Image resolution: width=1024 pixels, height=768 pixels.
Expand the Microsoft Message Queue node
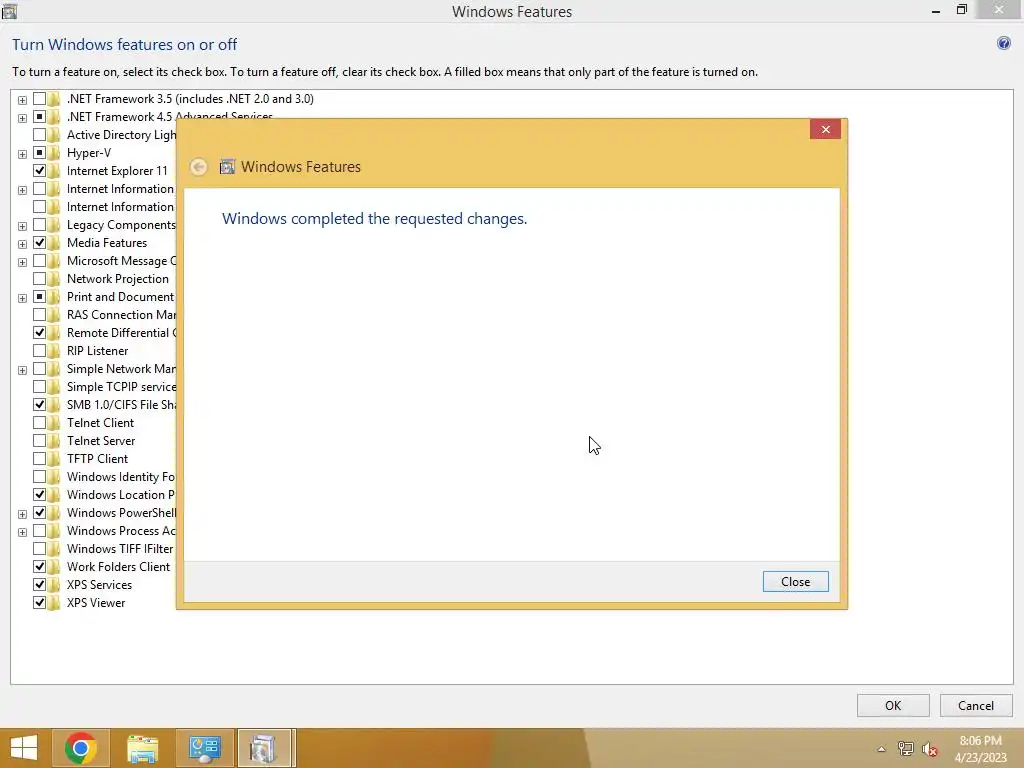coord(22,262)
